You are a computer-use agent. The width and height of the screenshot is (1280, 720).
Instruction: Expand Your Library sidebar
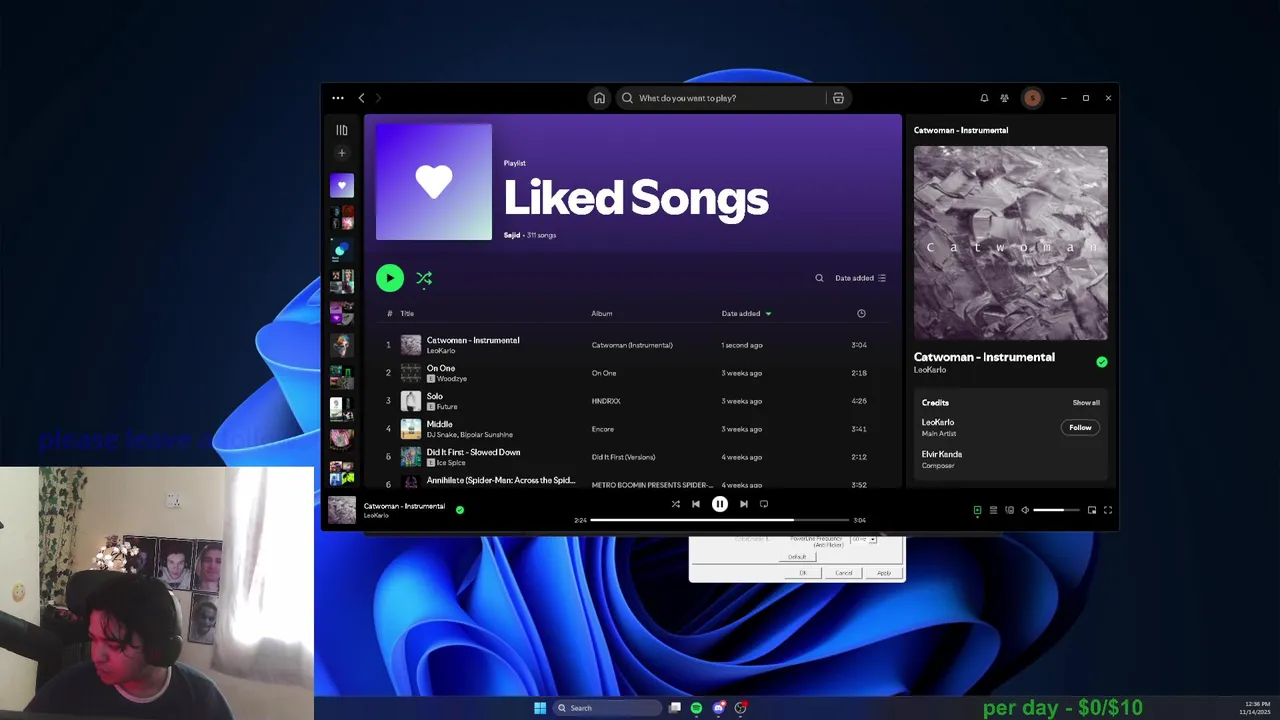(342, 130)
